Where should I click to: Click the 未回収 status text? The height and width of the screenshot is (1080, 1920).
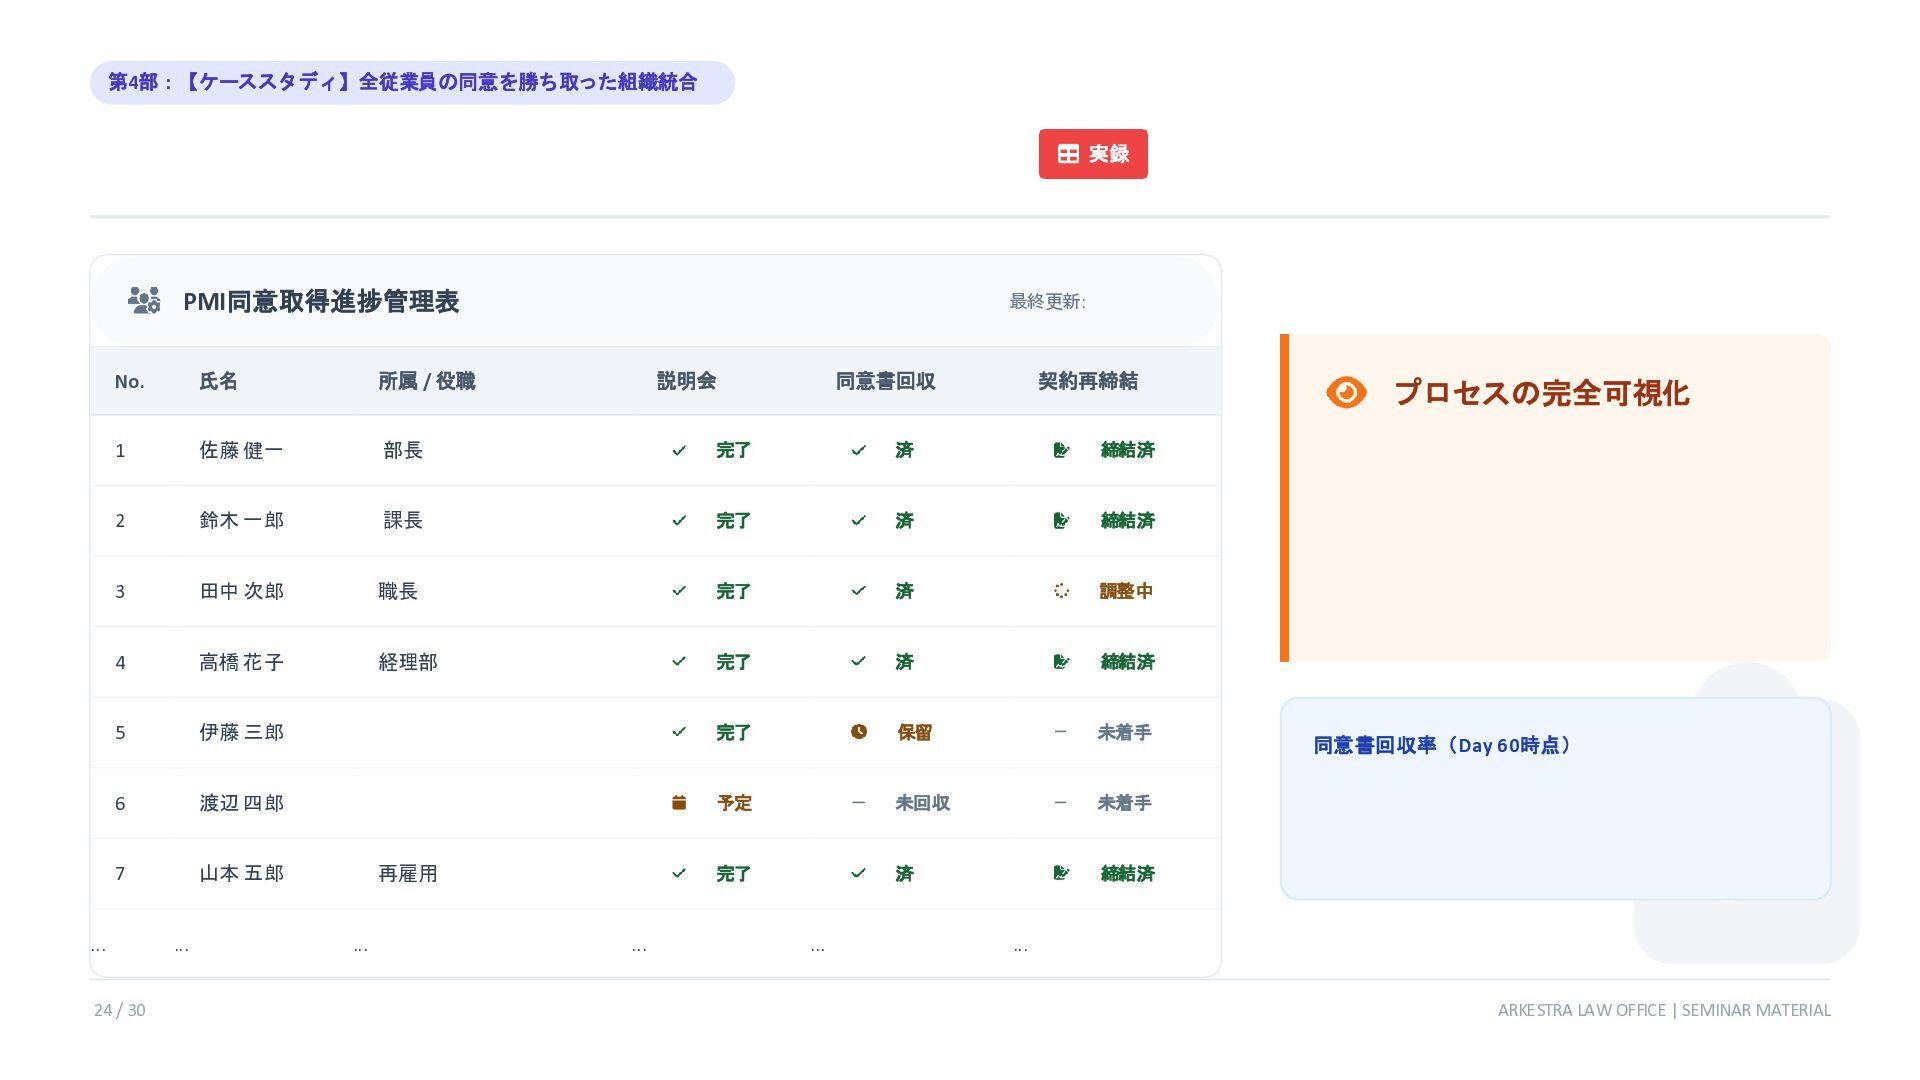pos(922,803)
